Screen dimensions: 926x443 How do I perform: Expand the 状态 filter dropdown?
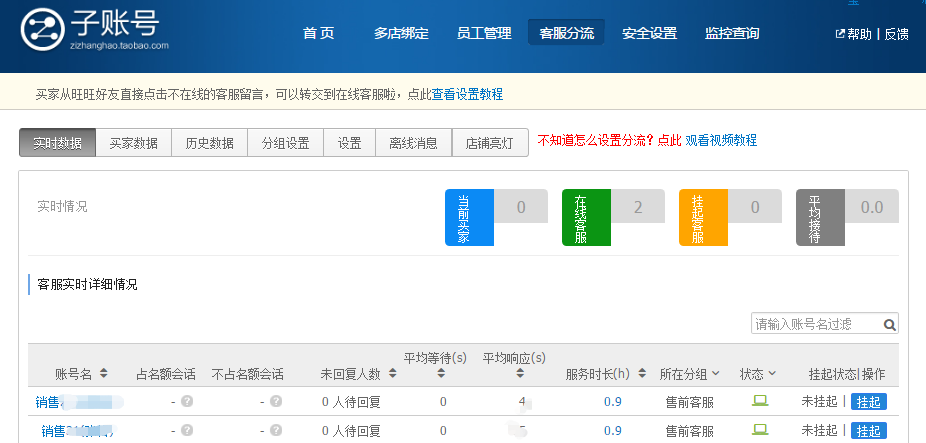click(772, 374)
